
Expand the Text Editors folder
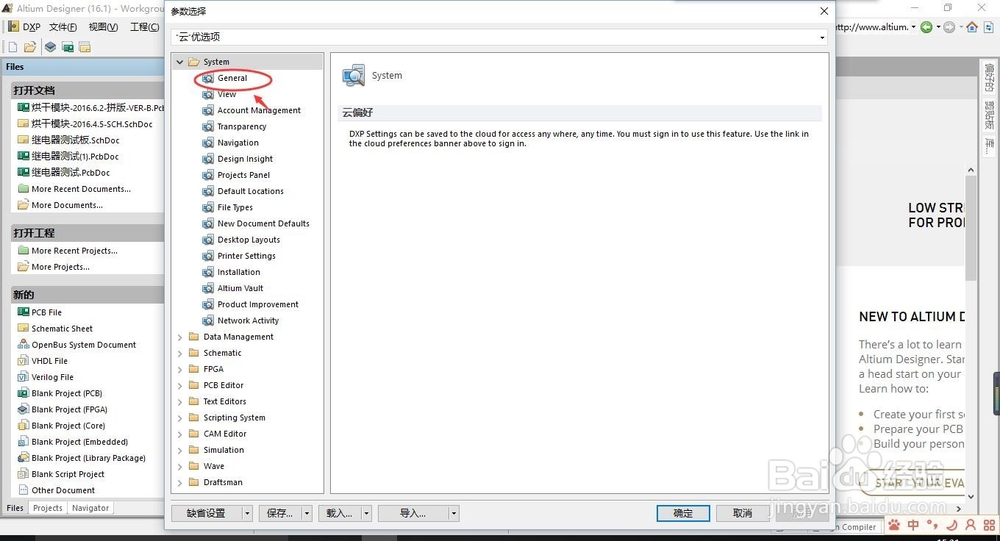pyautogui.click(x=180, y=401)
